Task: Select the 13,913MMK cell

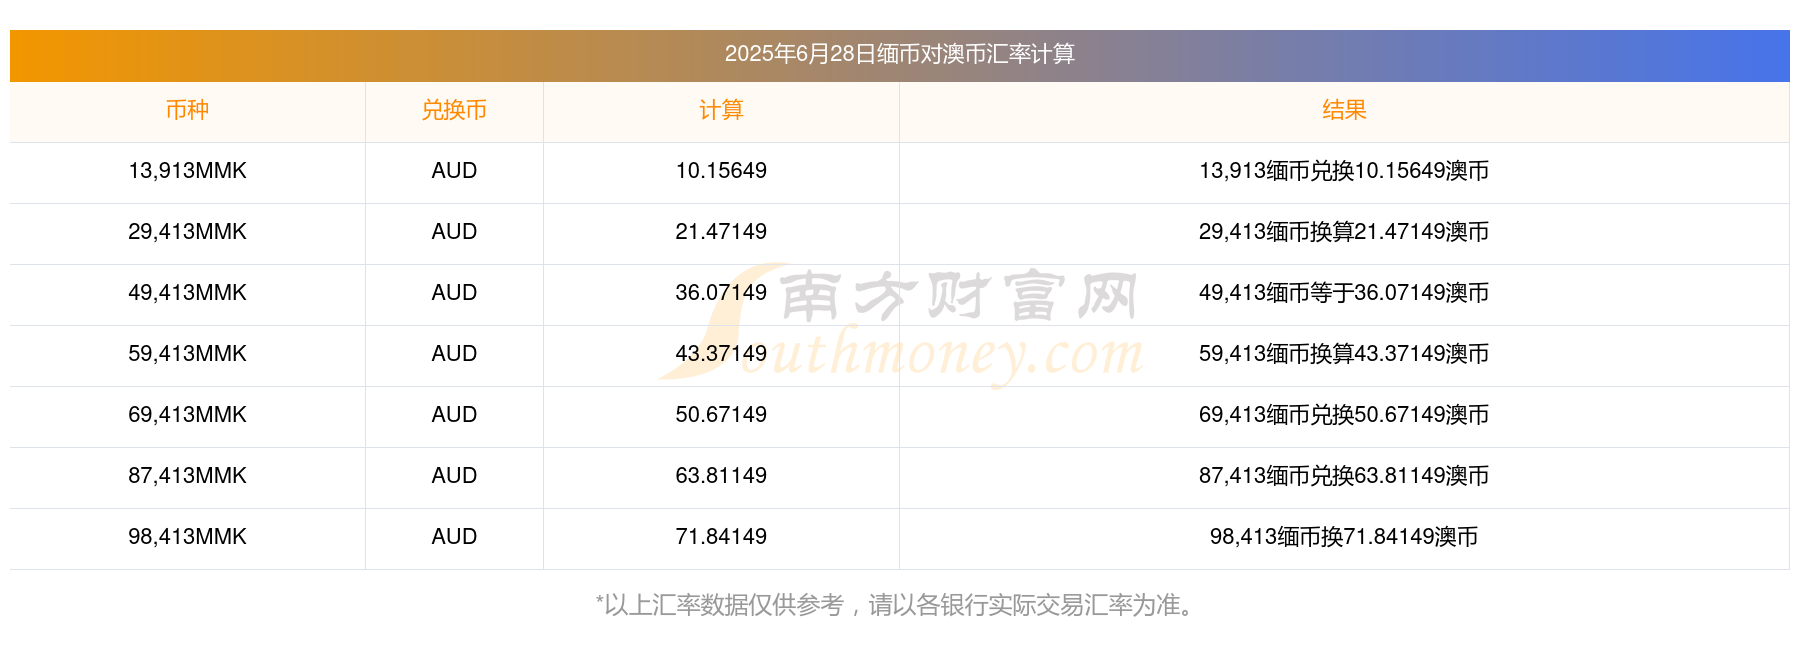Action: 187,171
